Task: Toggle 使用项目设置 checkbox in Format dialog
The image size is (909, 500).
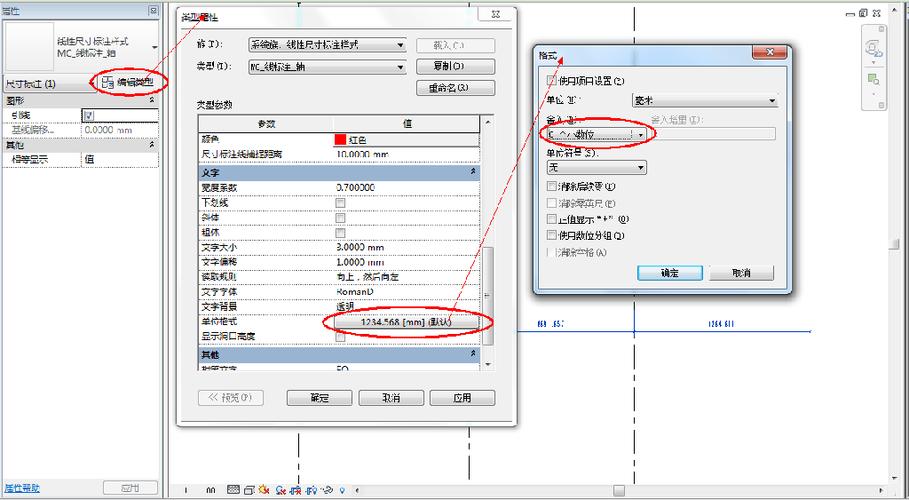Action: coord(552,81)
